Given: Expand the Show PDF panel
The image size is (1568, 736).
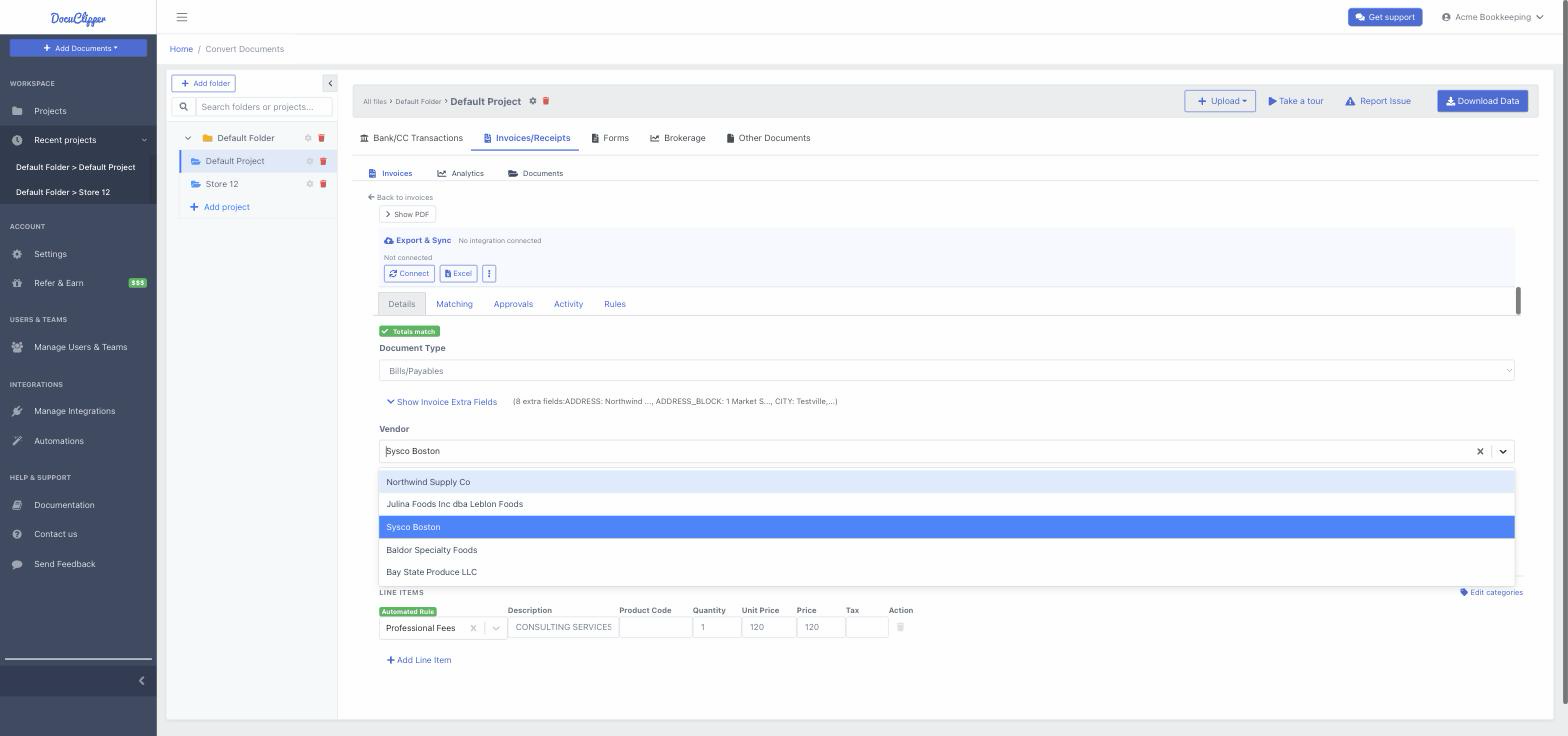Looking at the screenshot, I should tap(407, 214).
